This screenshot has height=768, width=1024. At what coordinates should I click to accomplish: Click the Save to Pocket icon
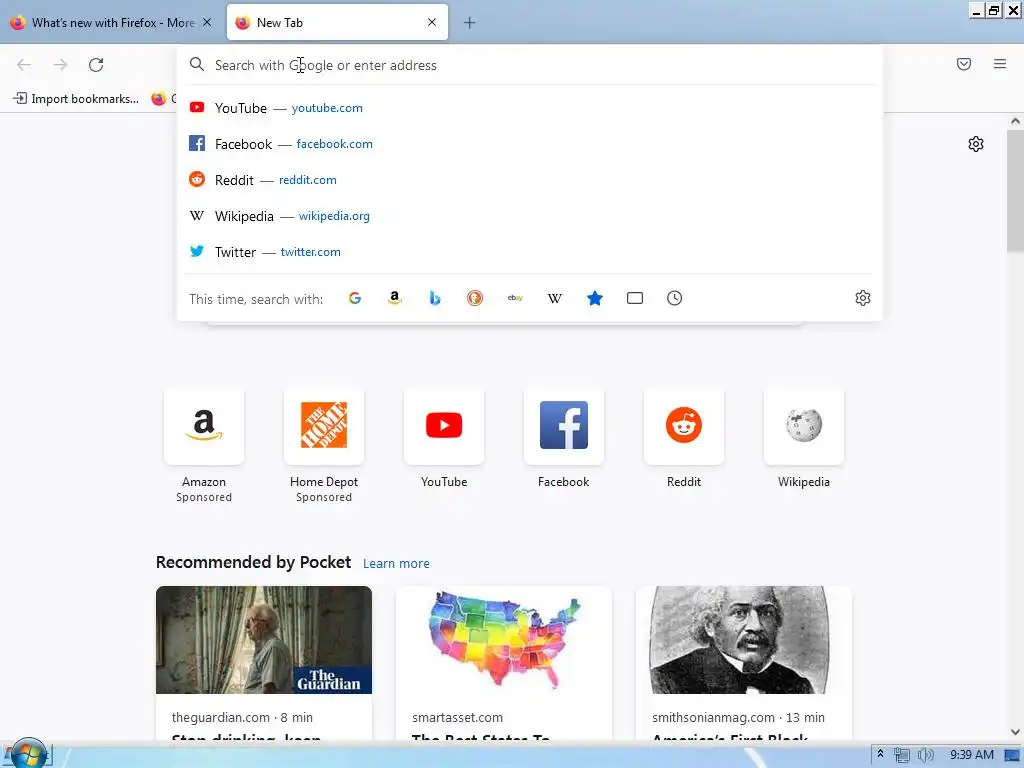tap(964, 64)
